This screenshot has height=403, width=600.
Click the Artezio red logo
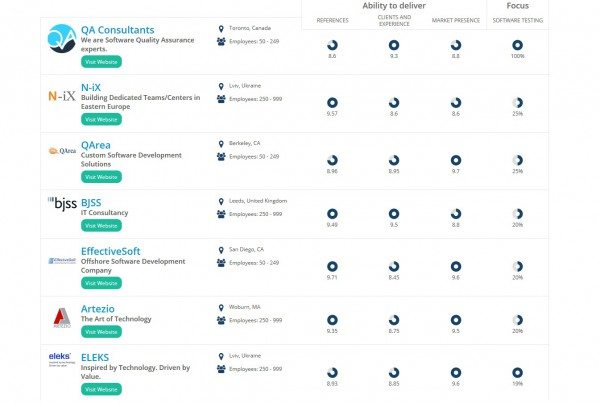pos(62,318)
